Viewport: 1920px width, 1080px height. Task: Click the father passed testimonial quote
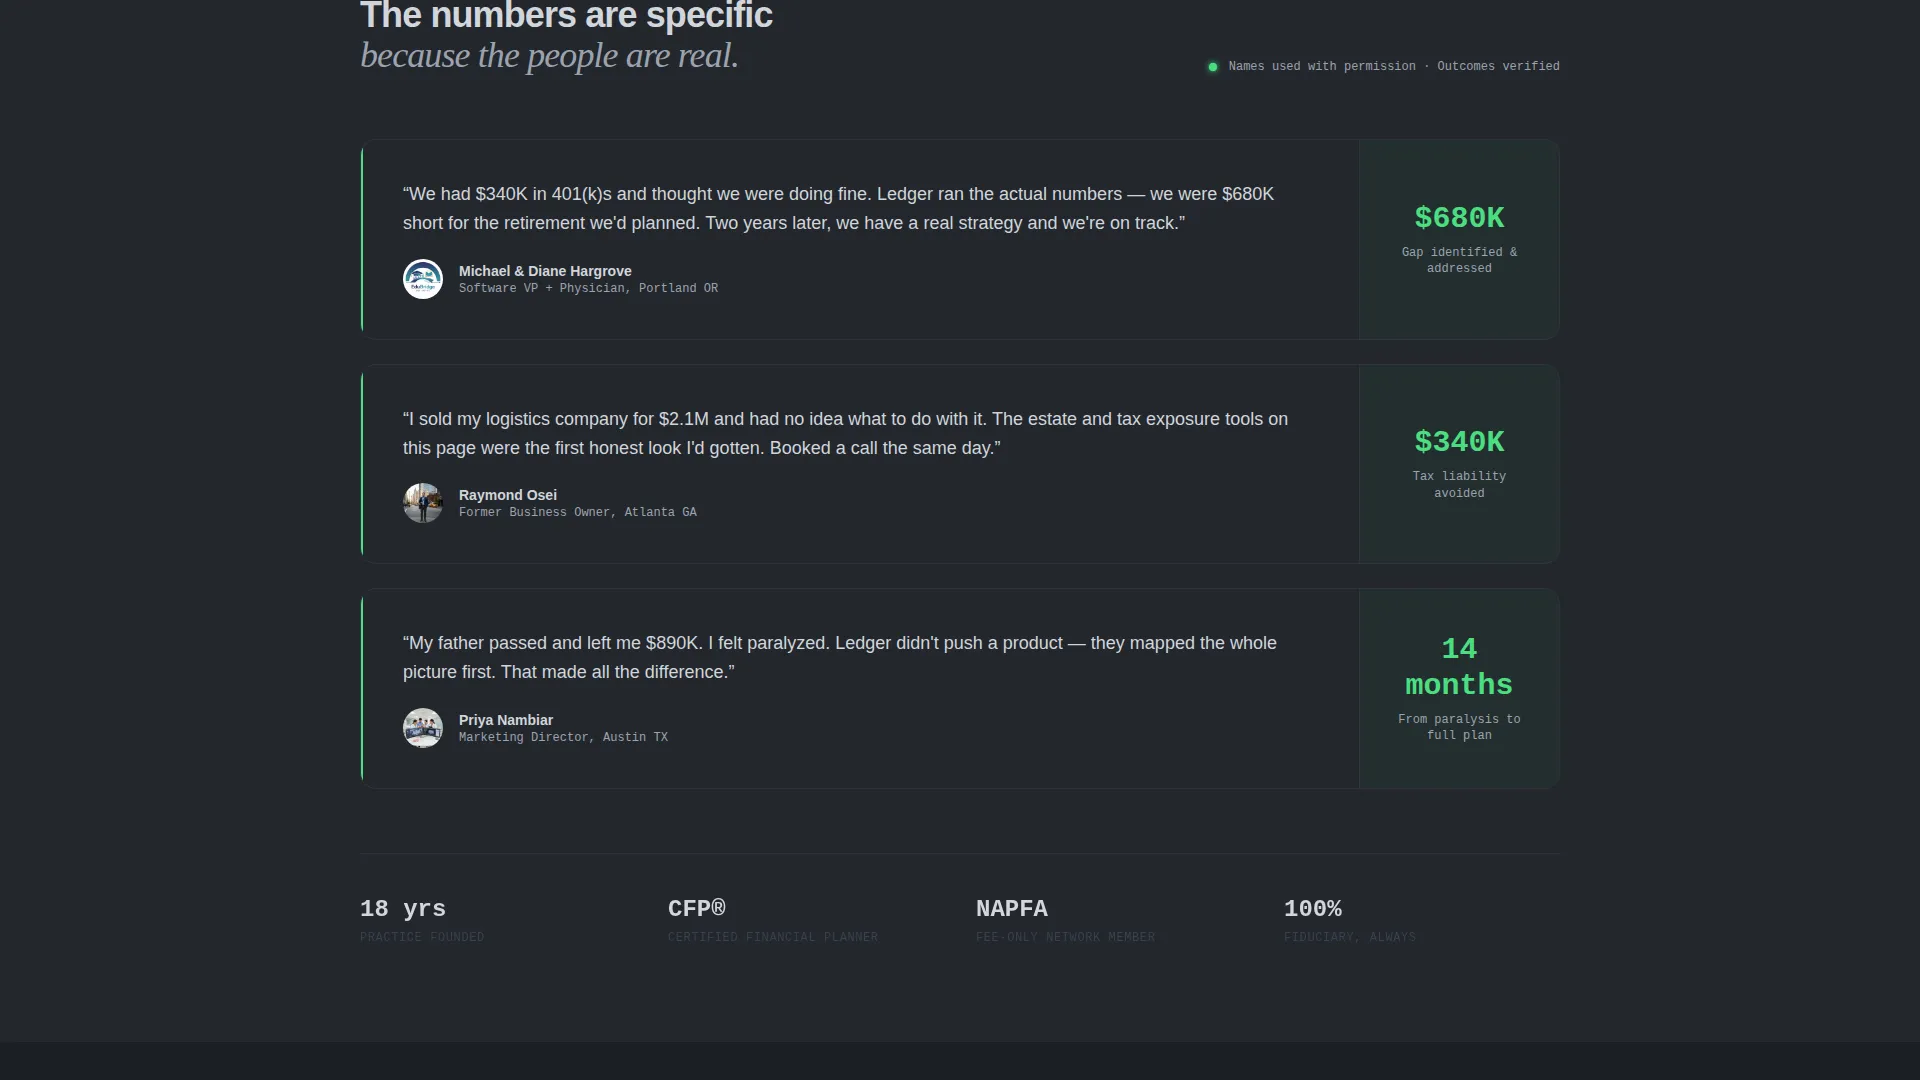[x=840, y=657]
